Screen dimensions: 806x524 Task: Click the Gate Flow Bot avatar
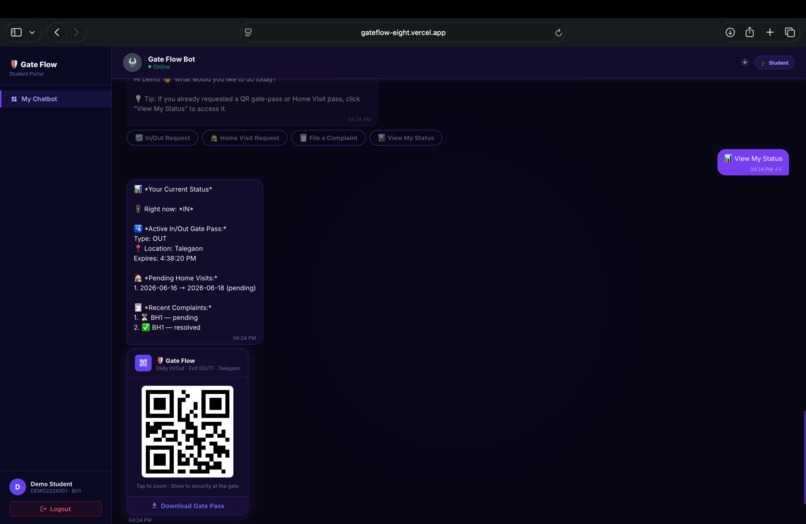pyautogui.click(x=132, y=62)
